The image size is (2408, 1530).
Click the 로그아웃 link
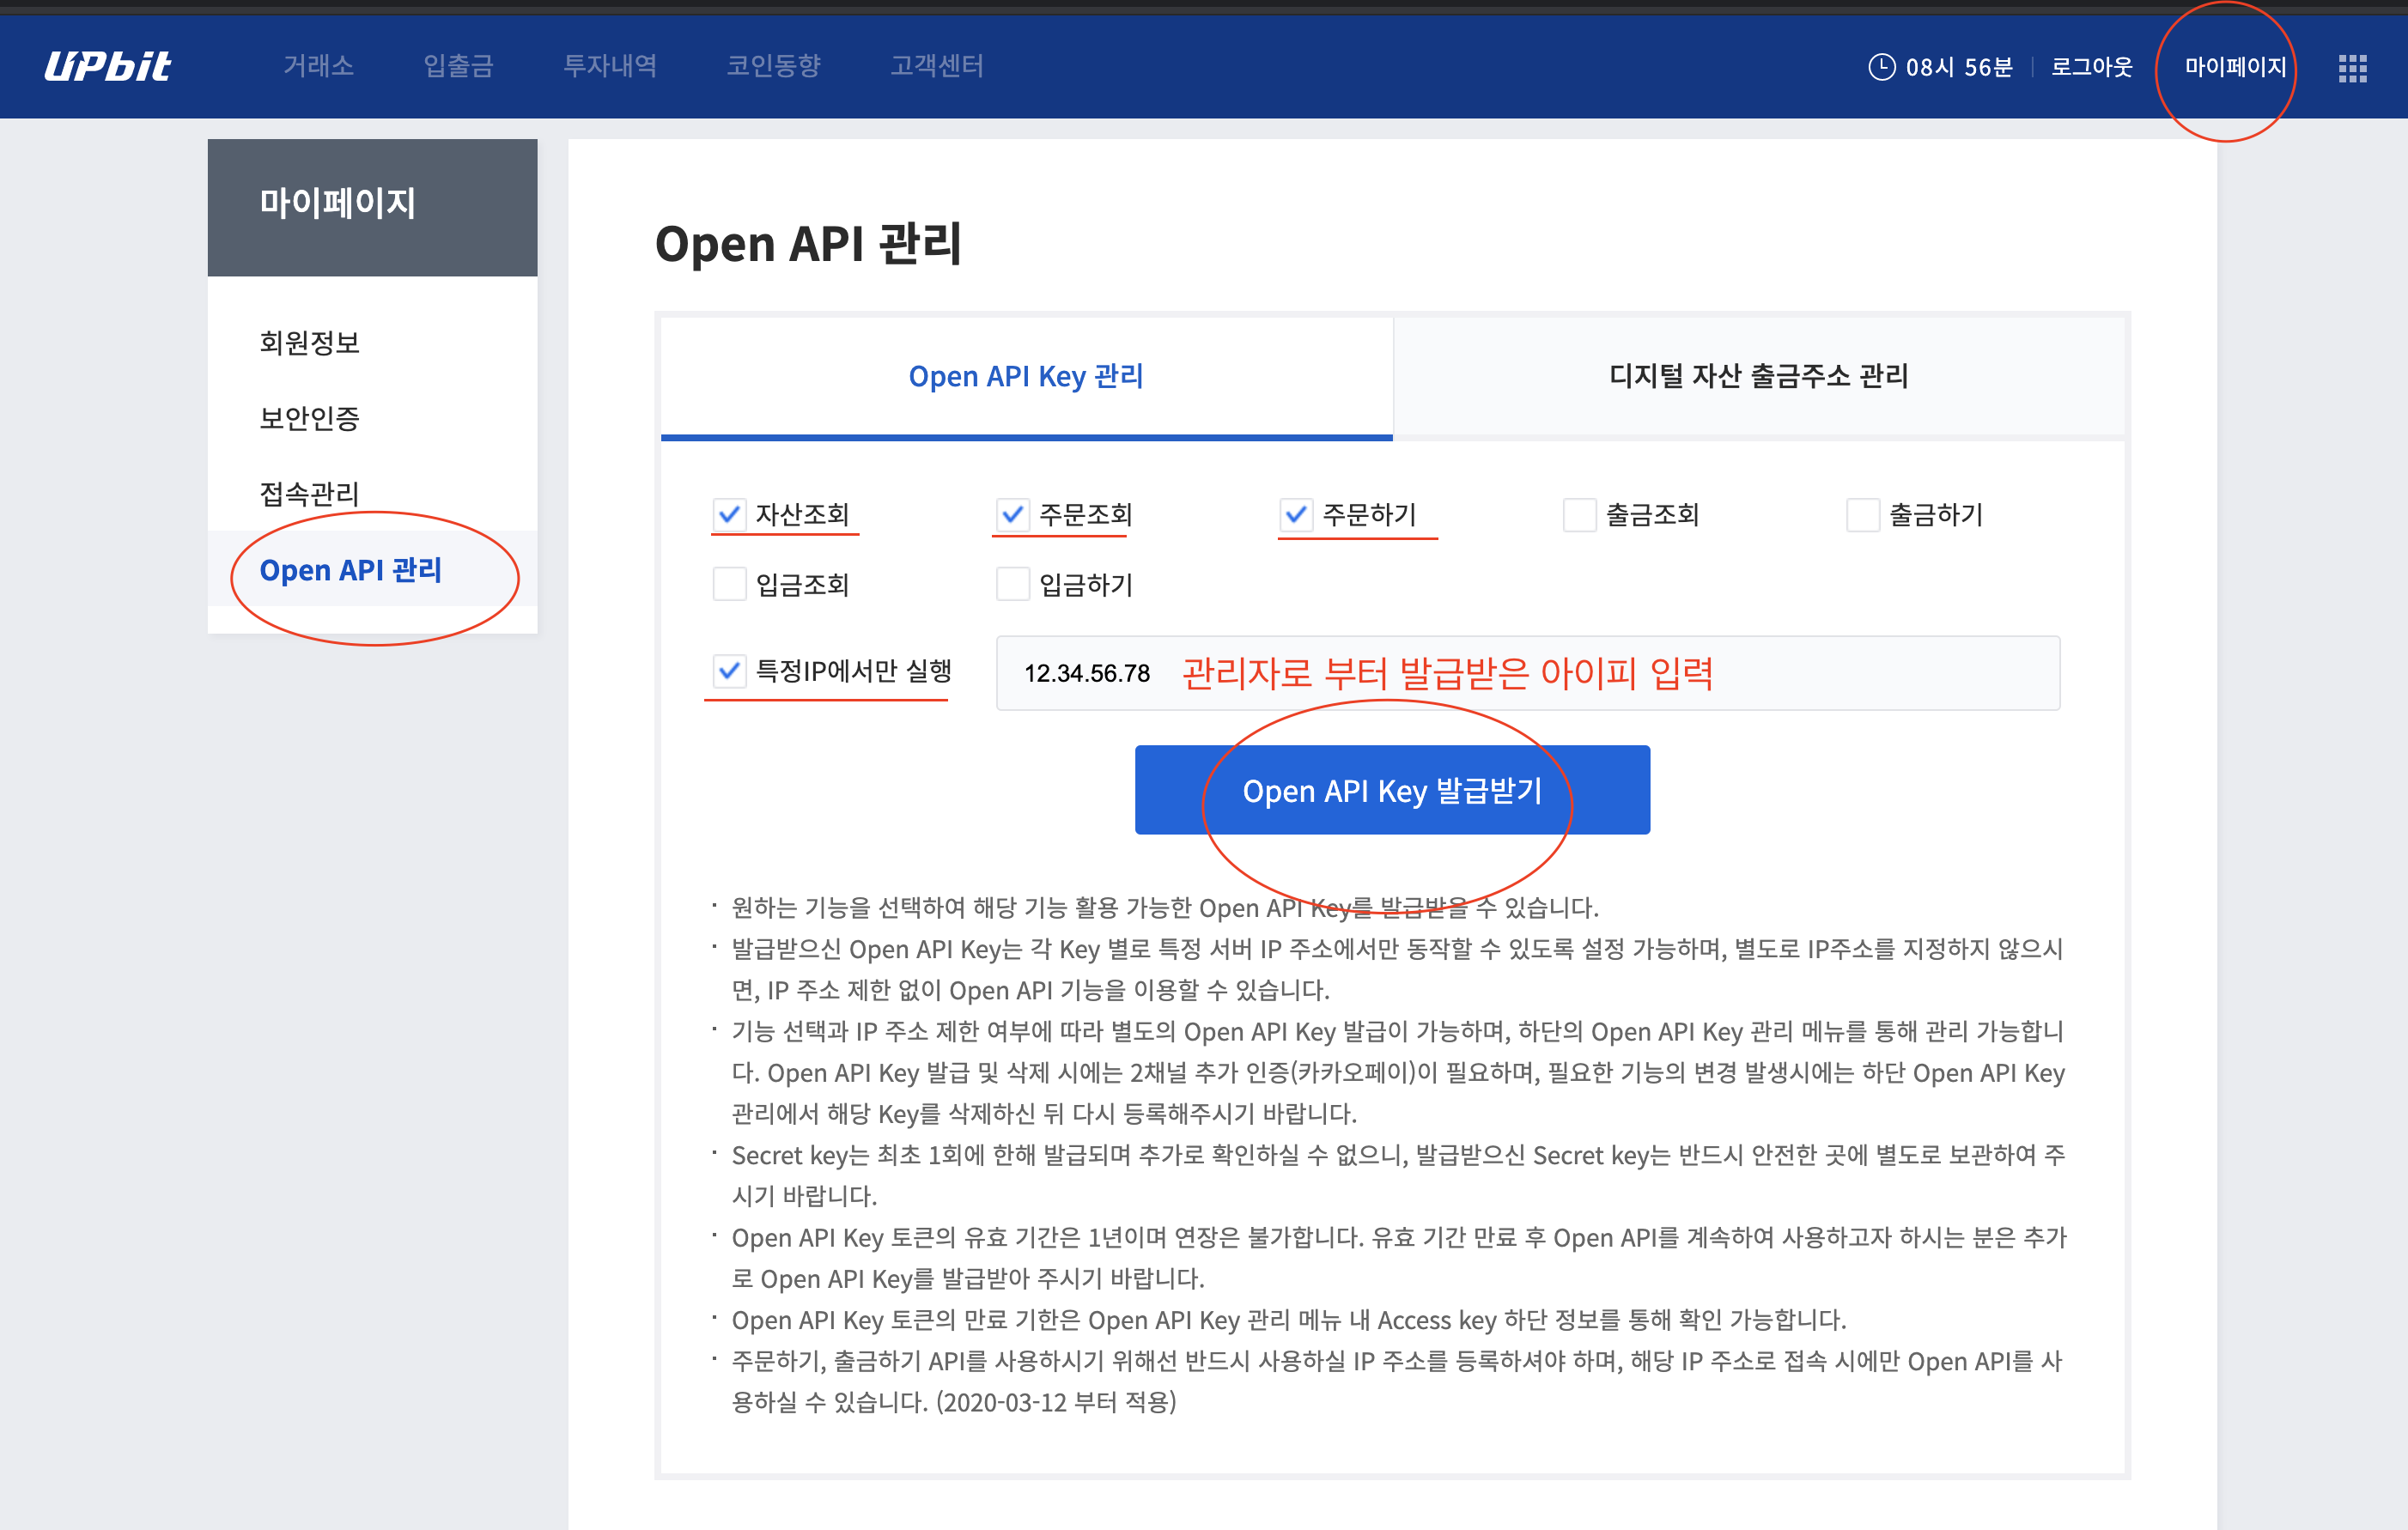click(x=2091, y=67)
